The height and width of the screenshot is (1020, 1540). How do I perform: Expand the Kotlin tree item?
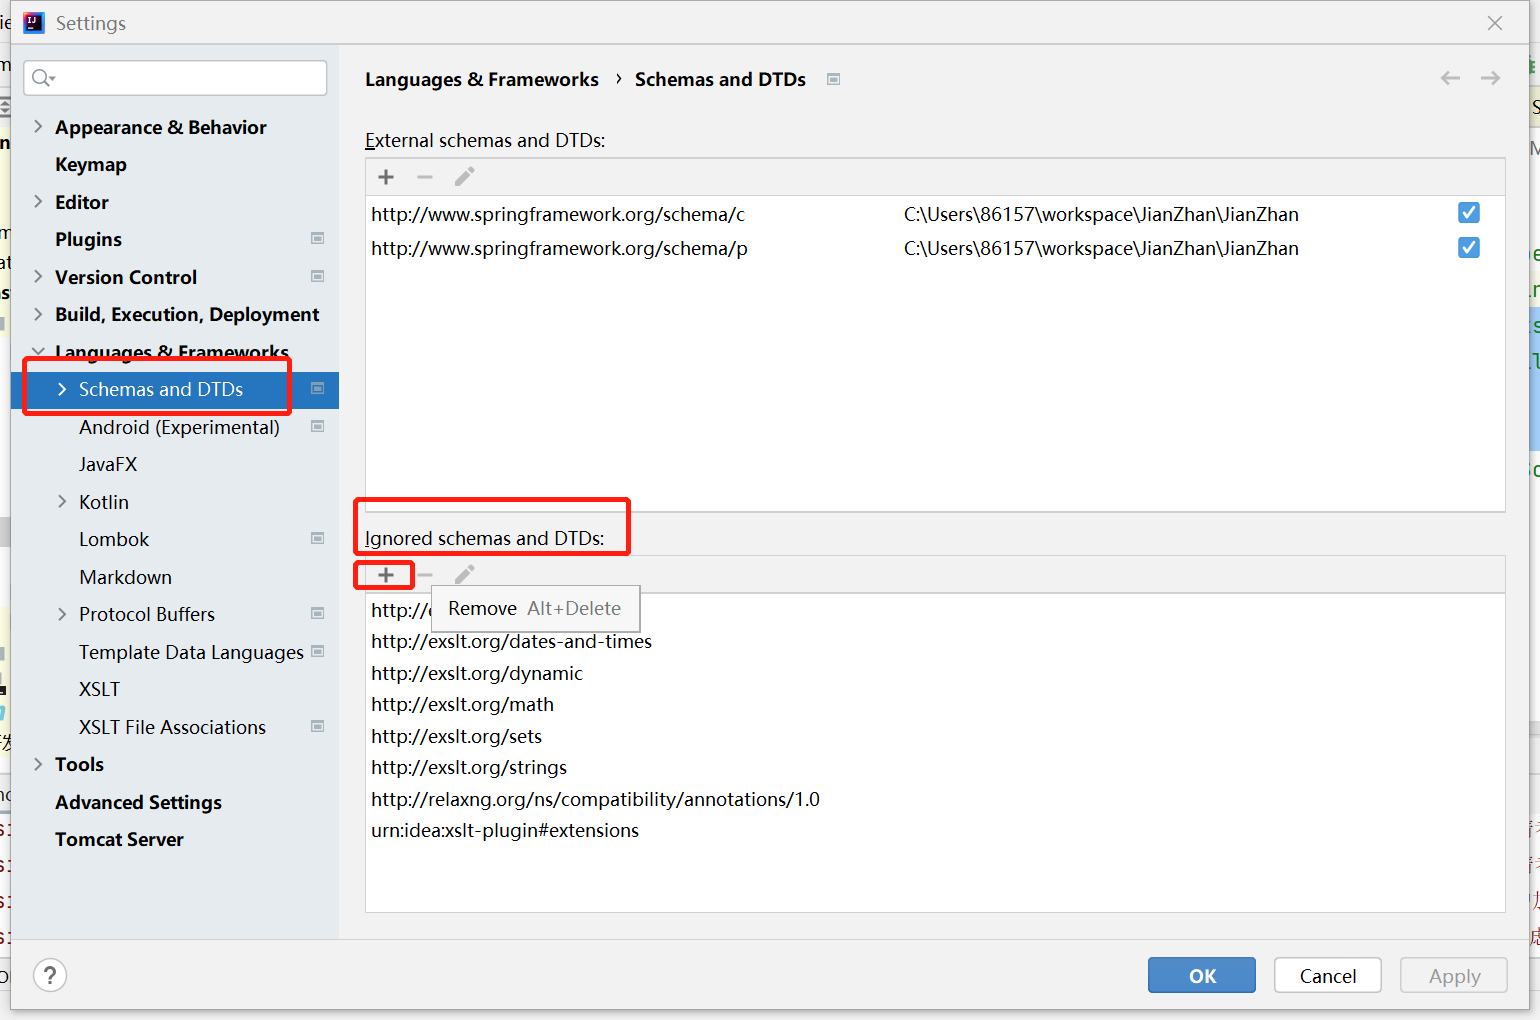pos(62,501)
